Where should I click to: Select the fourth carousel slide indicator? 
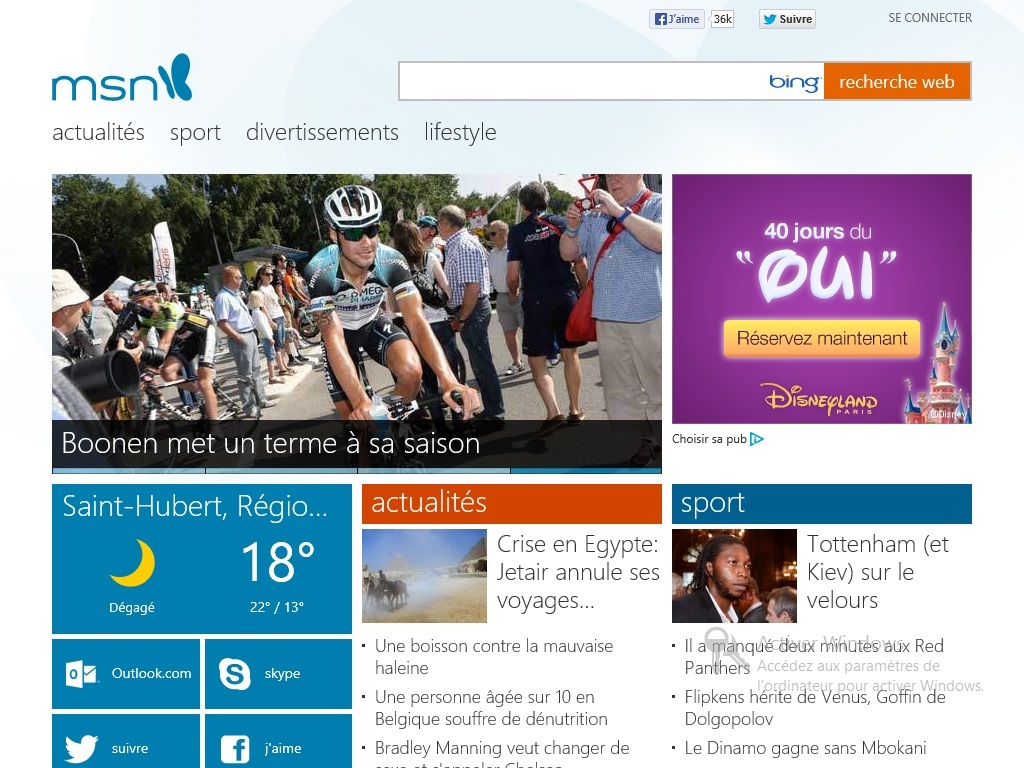click(x=586, y=470)
